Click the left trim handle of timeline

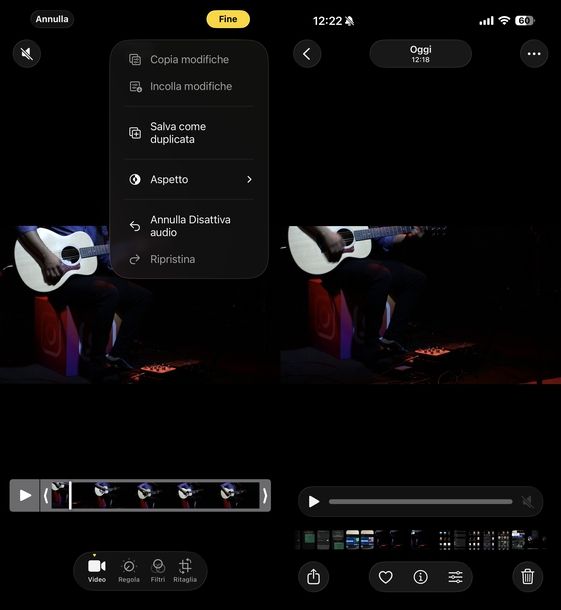(46, 495)
